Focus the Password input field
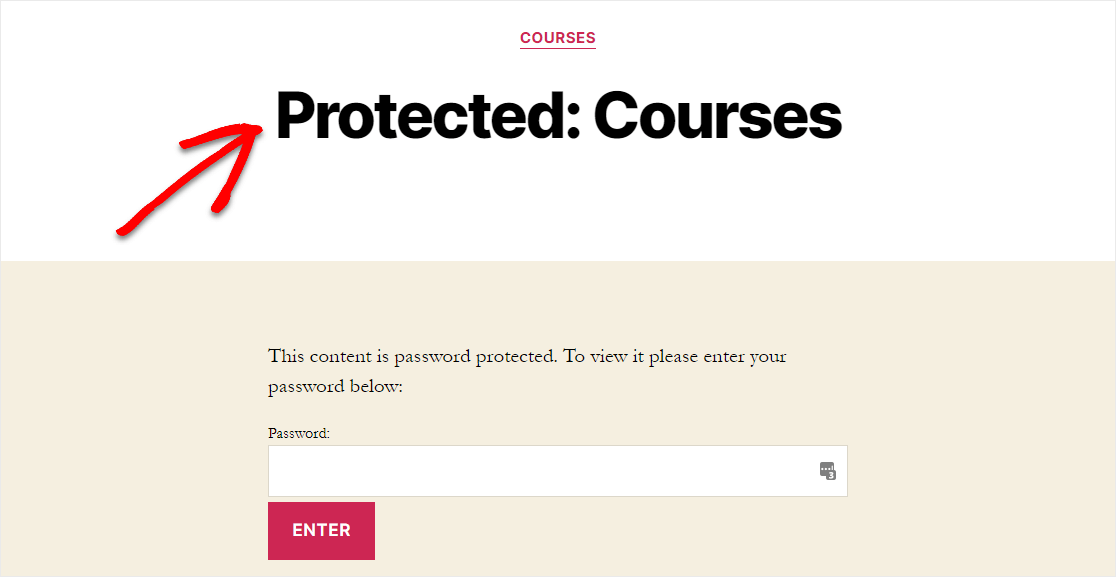1116x577 pixels. tap(557, 471)
